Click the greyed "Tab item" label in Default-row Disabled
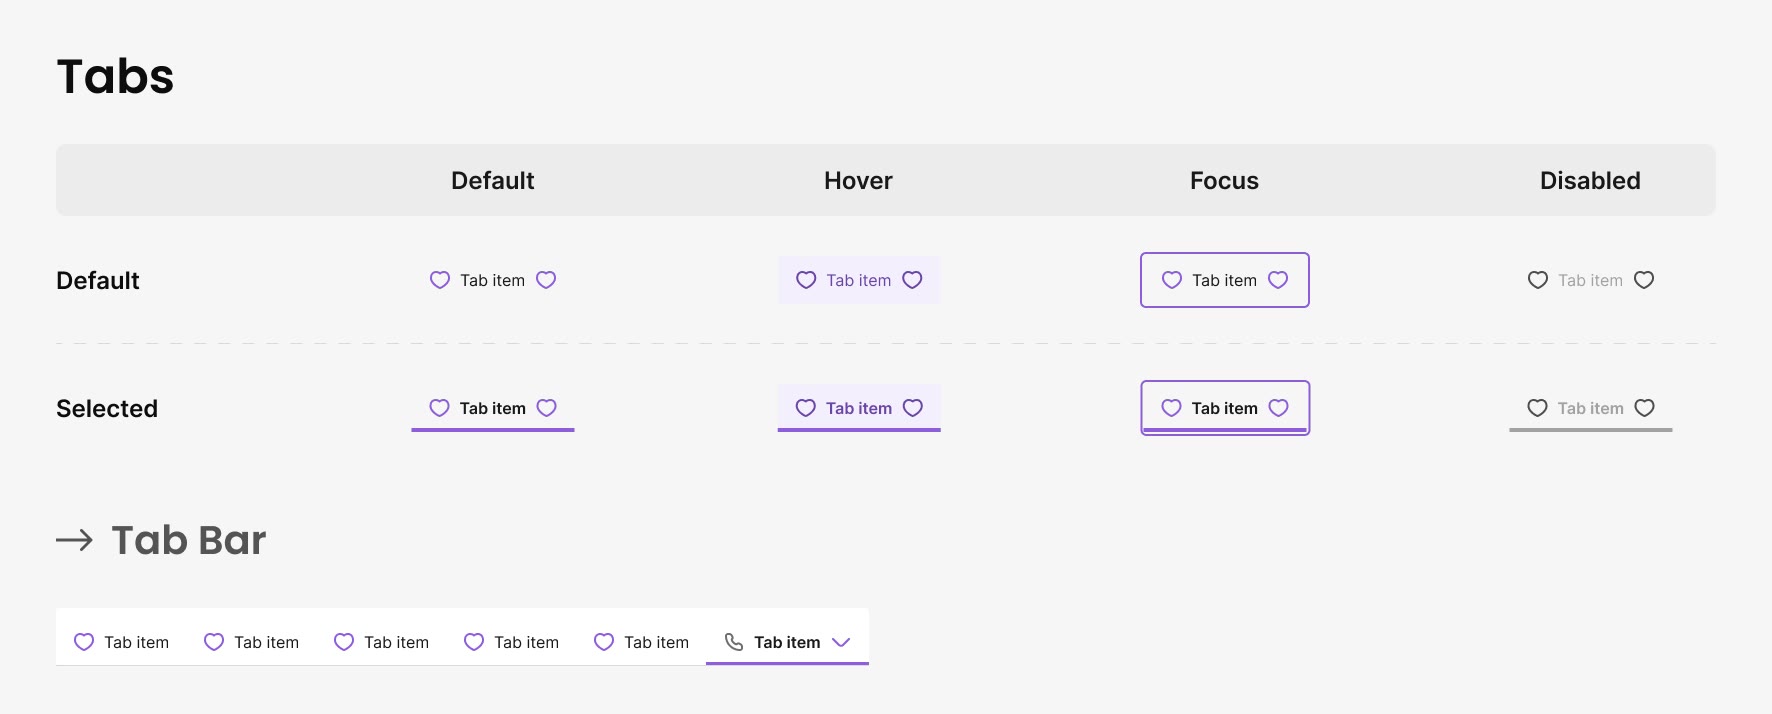The width and height of the screenshot is (1772, 714). (x=1590, y=280)
